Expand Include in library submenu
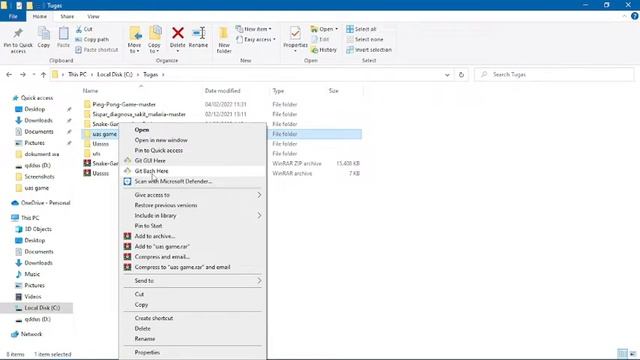Screen dimensions: 640x360 click(259, 216)
